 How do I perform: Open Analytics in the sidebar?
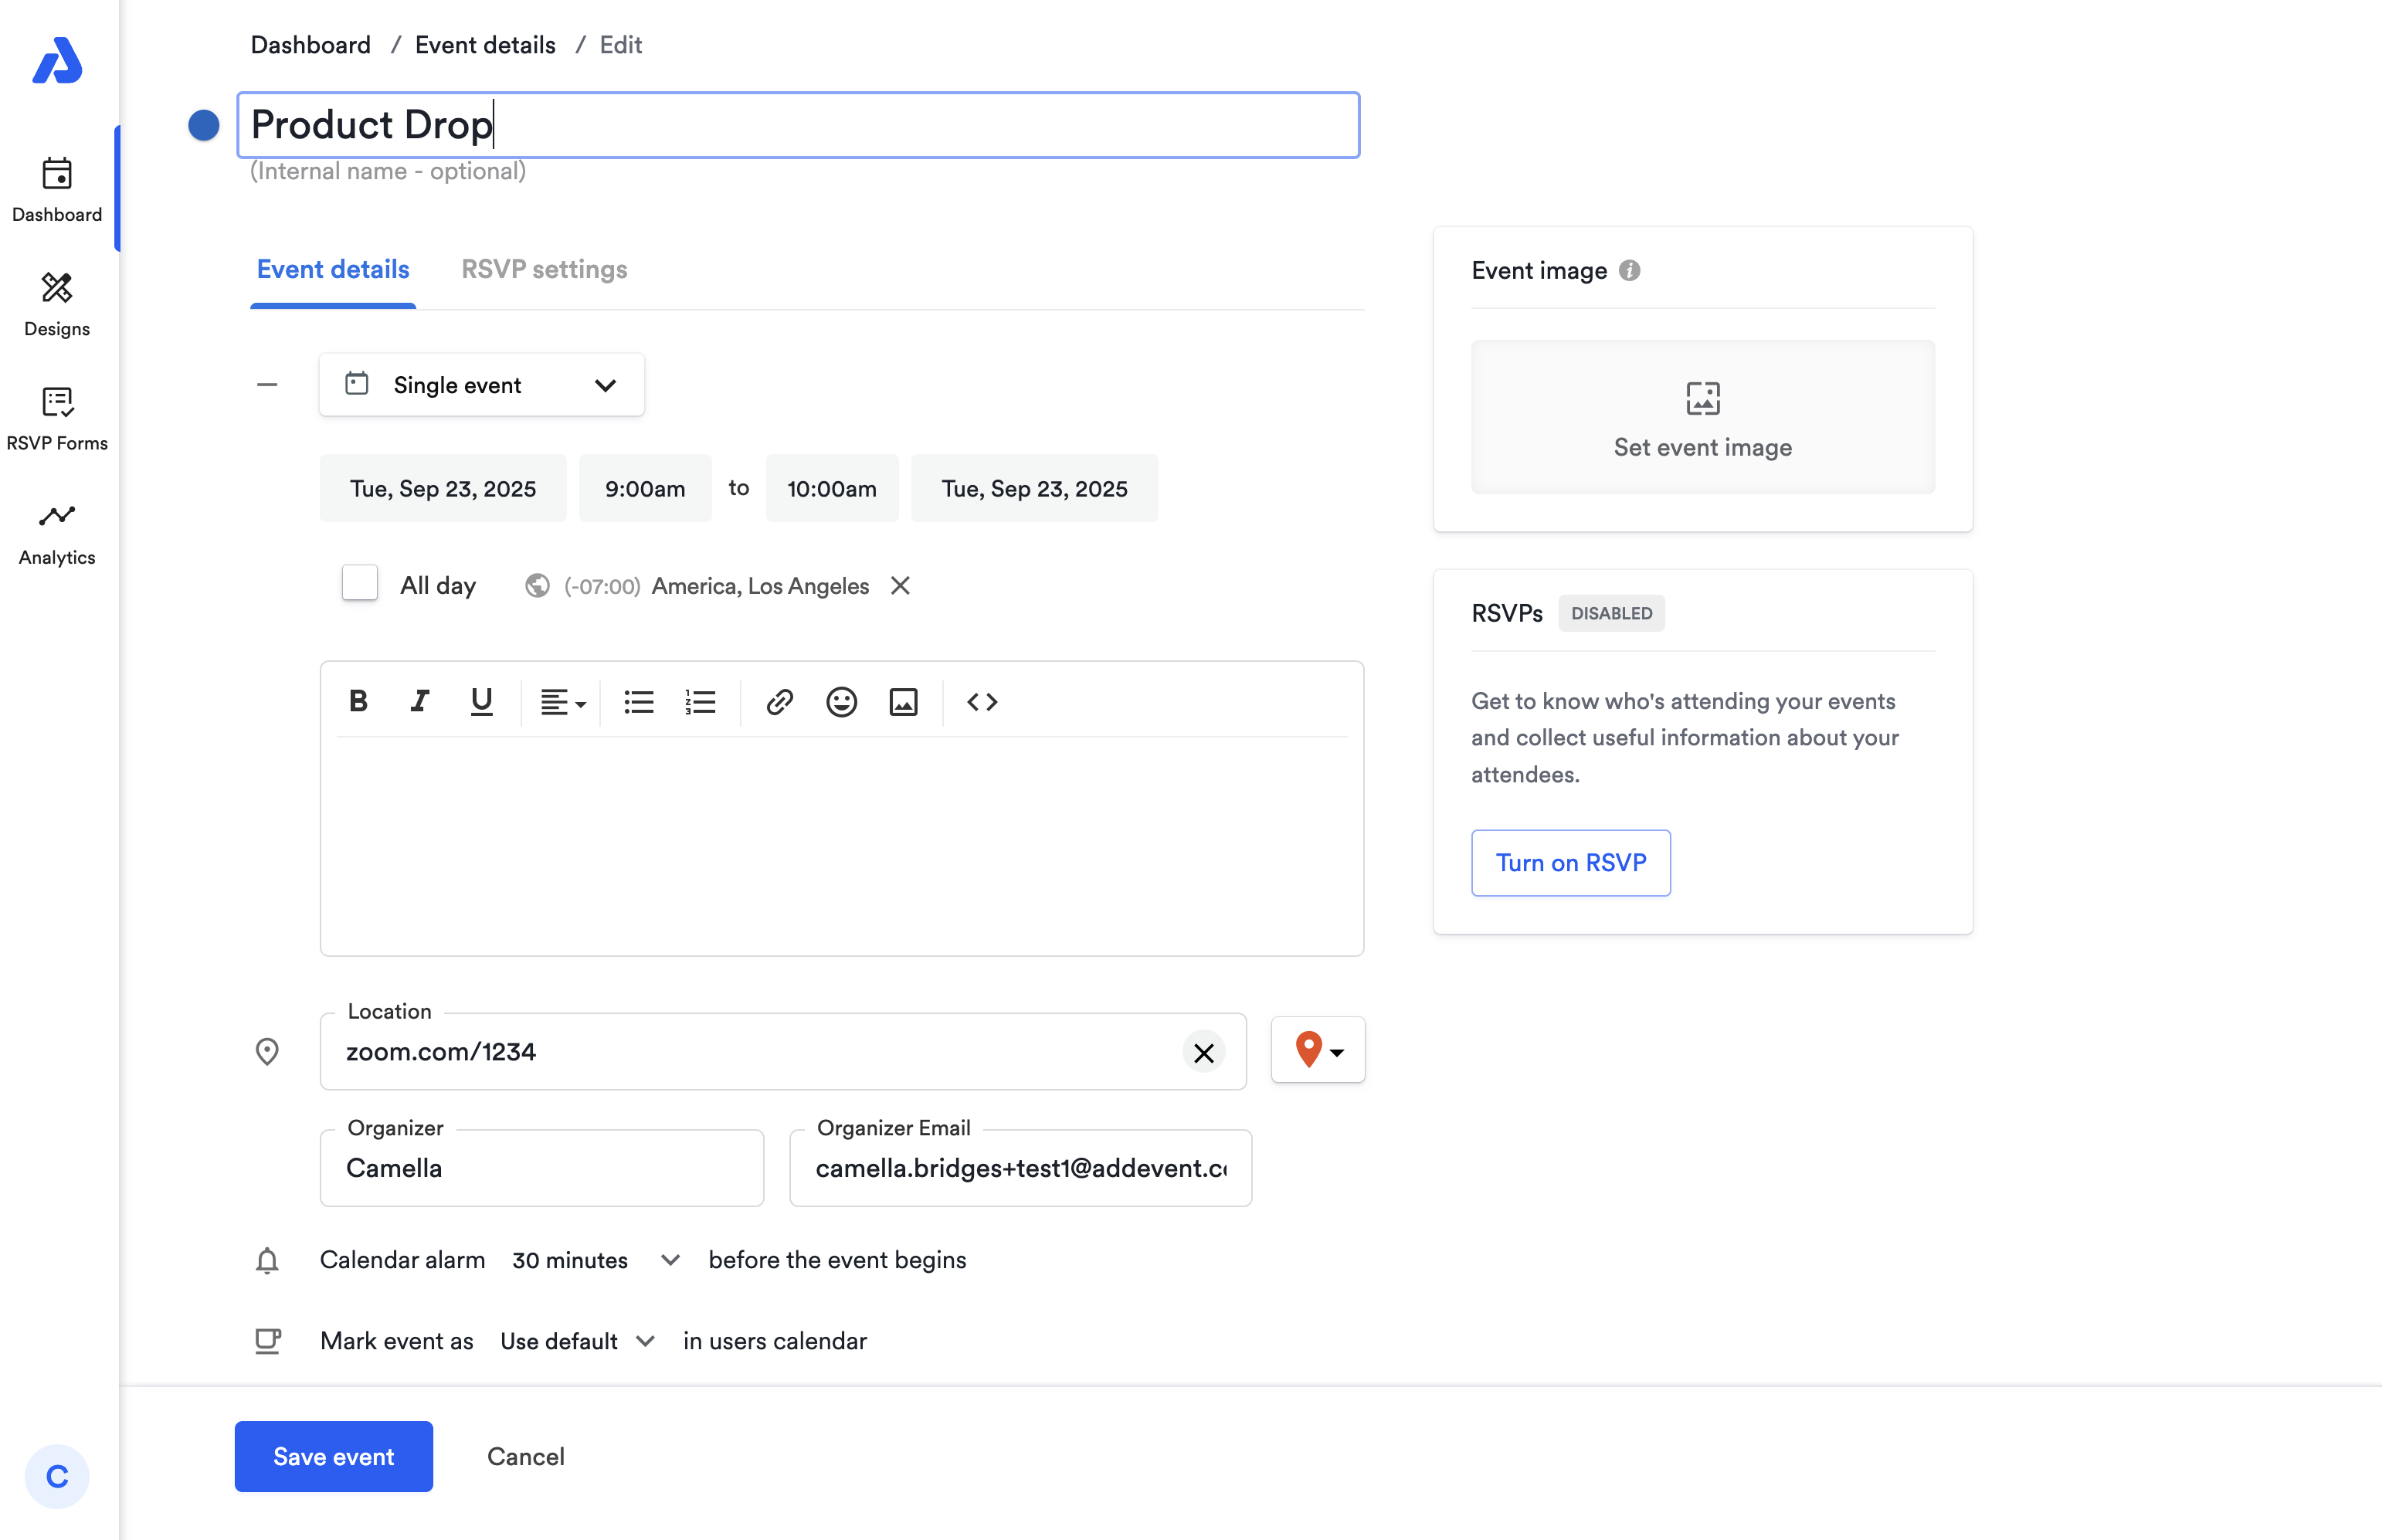coord(57,534)
